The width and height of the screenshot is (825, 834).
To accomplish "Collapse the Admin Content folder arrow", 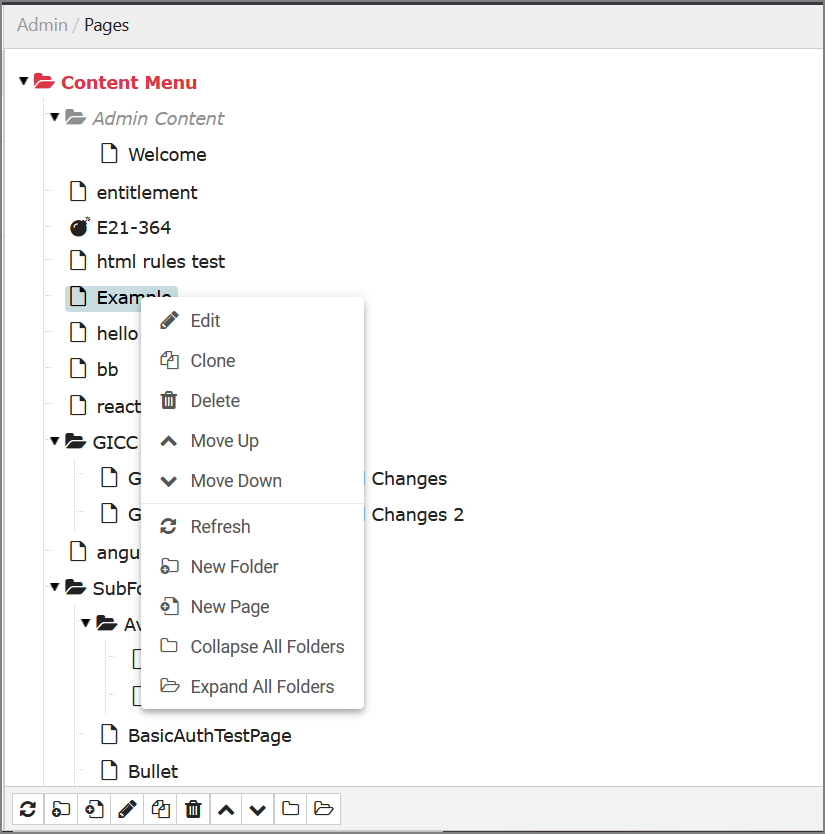I will click(55, 116).
